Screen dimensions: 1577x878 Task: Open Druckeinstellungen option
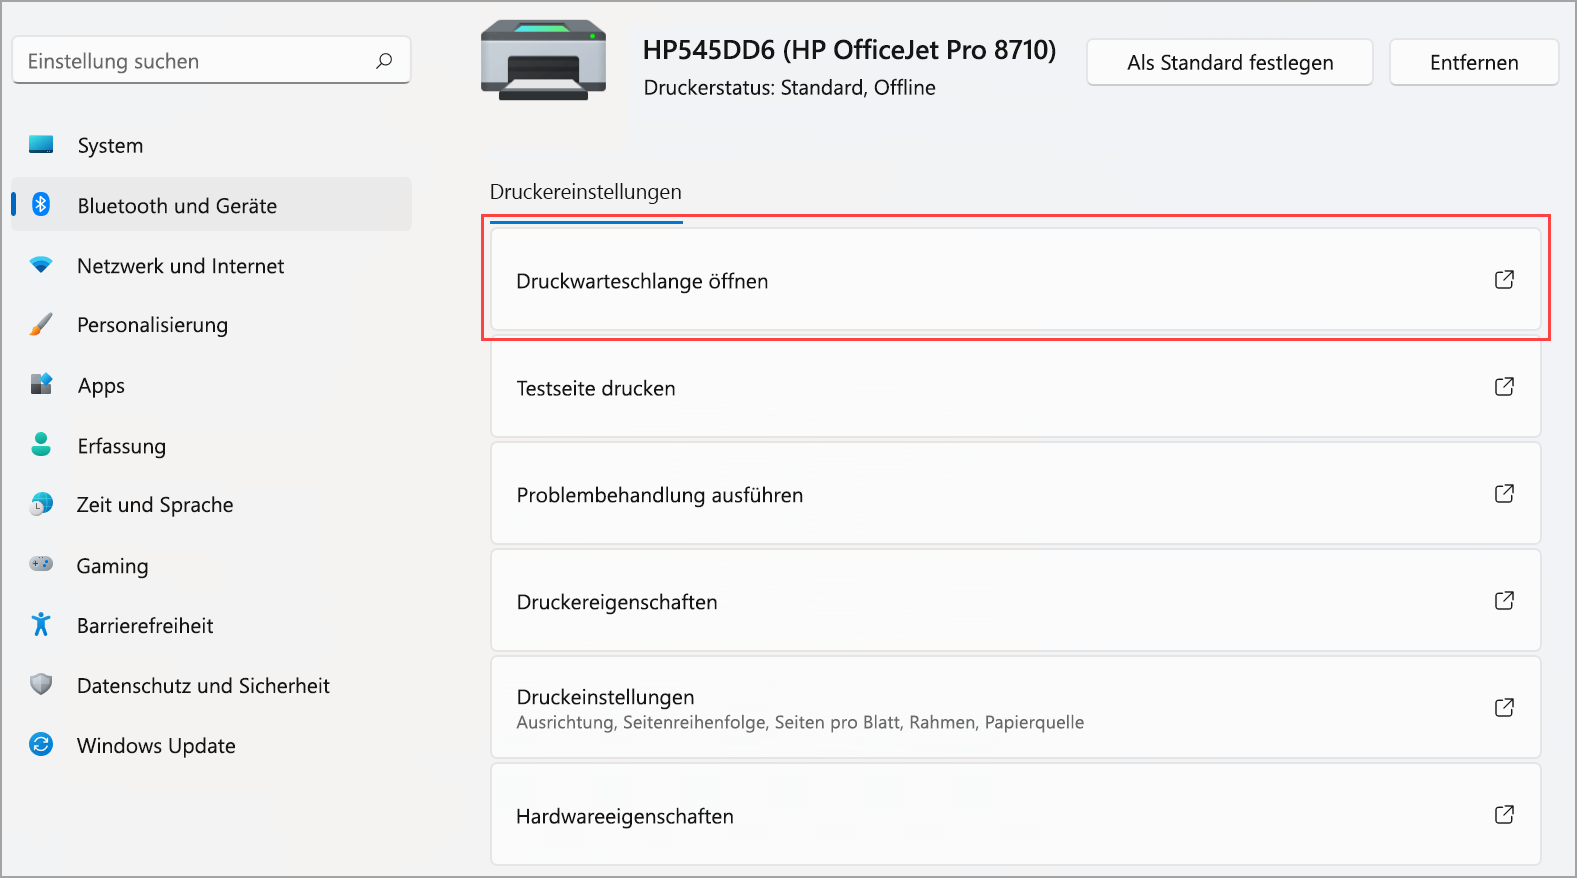[1015, 708]
